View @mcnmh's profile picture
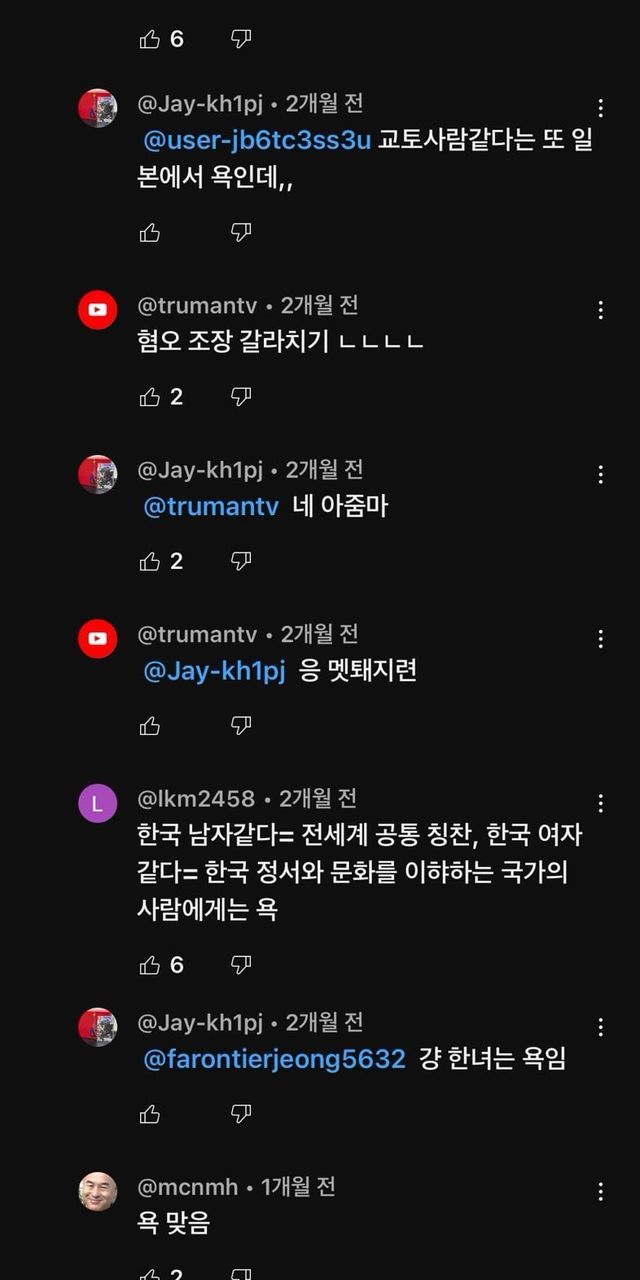Viewport: 640px width, 1280px height. [x=98, y=1191]
